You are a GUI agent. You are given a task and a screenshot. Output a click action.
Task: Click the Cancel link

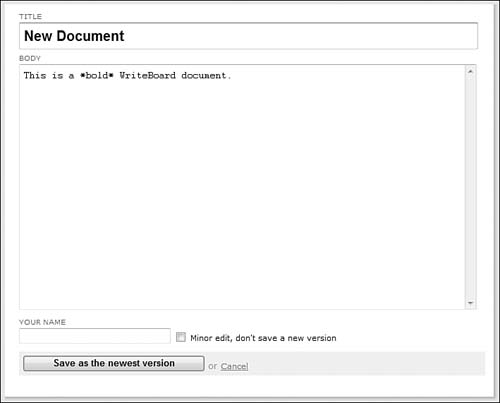234,366
